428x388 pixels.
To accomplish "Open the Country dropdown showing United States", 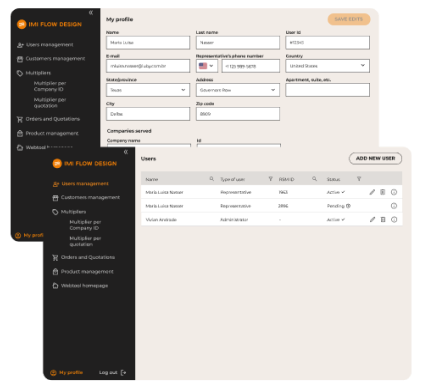I will 327,66.
